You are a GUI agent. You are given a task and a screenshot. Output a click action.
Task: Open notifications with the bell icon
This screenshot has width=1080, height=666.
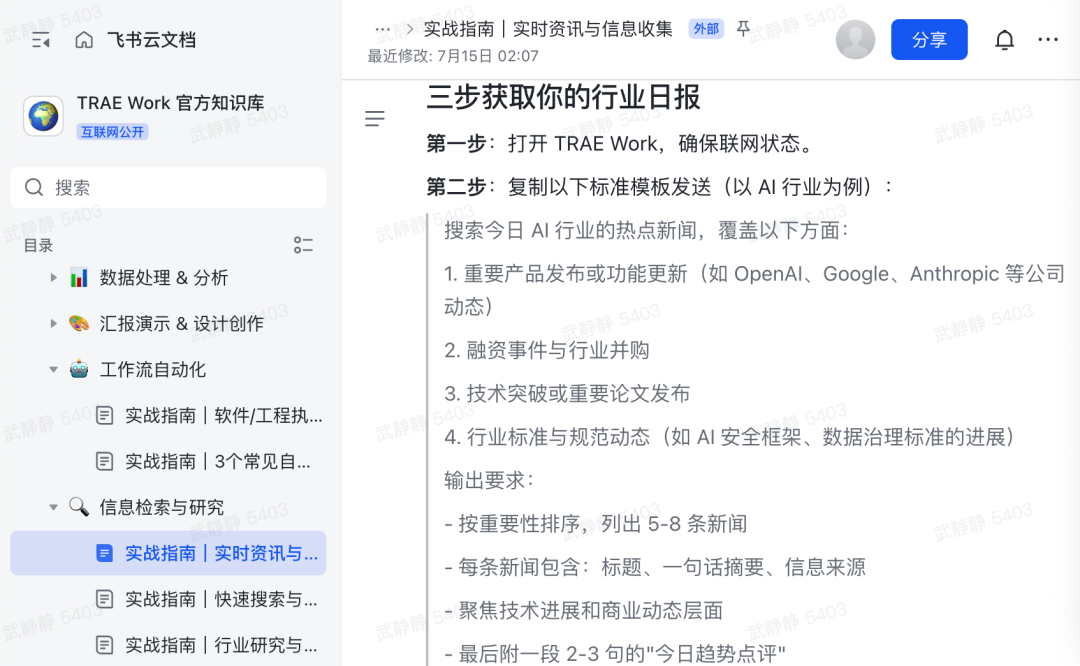[x=1004, y=40]
